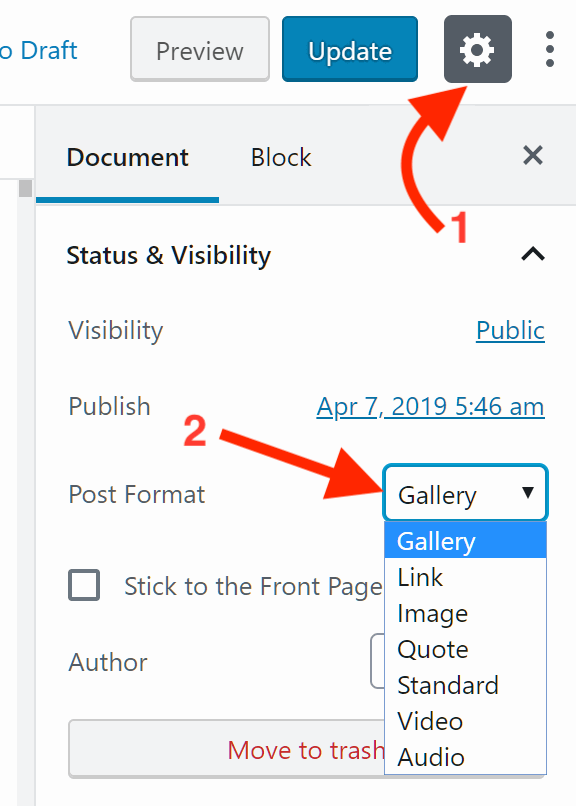Switch to the Block tab
The image size is (576, 806).
point(280,157)
